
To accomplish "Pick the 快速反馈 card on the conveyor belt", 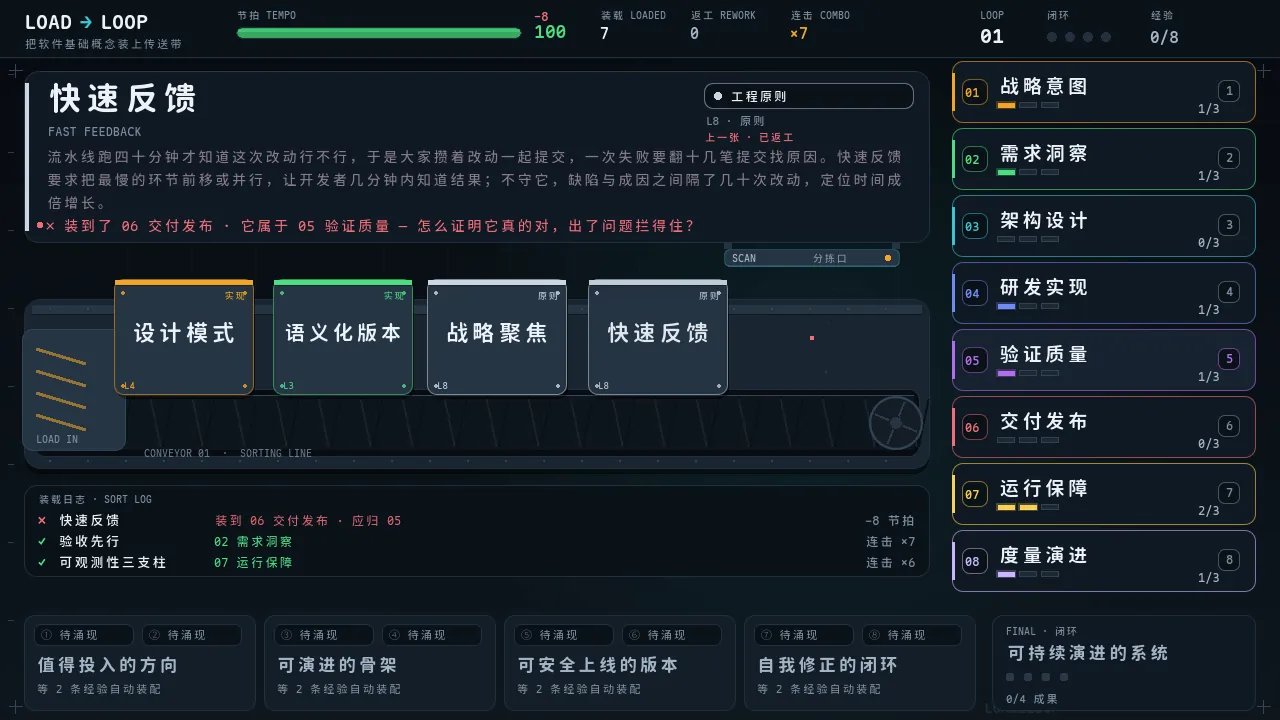I will coord(658,338).
